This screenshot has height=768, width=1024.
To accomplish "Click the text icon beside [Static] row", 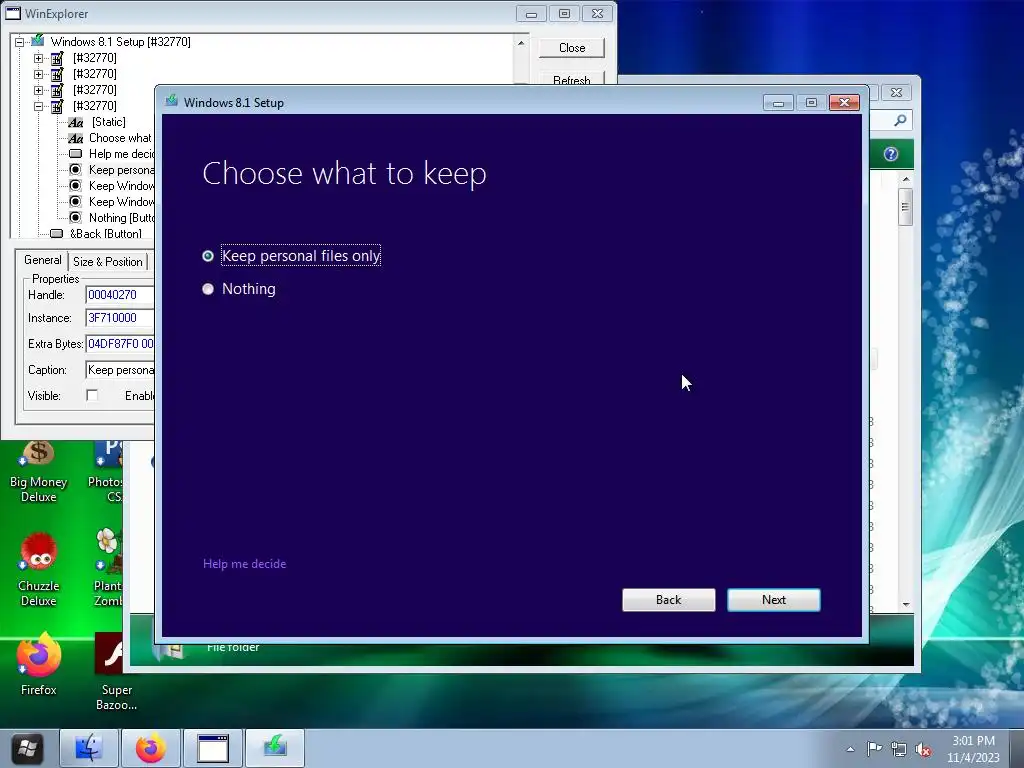I will [76, 122].
